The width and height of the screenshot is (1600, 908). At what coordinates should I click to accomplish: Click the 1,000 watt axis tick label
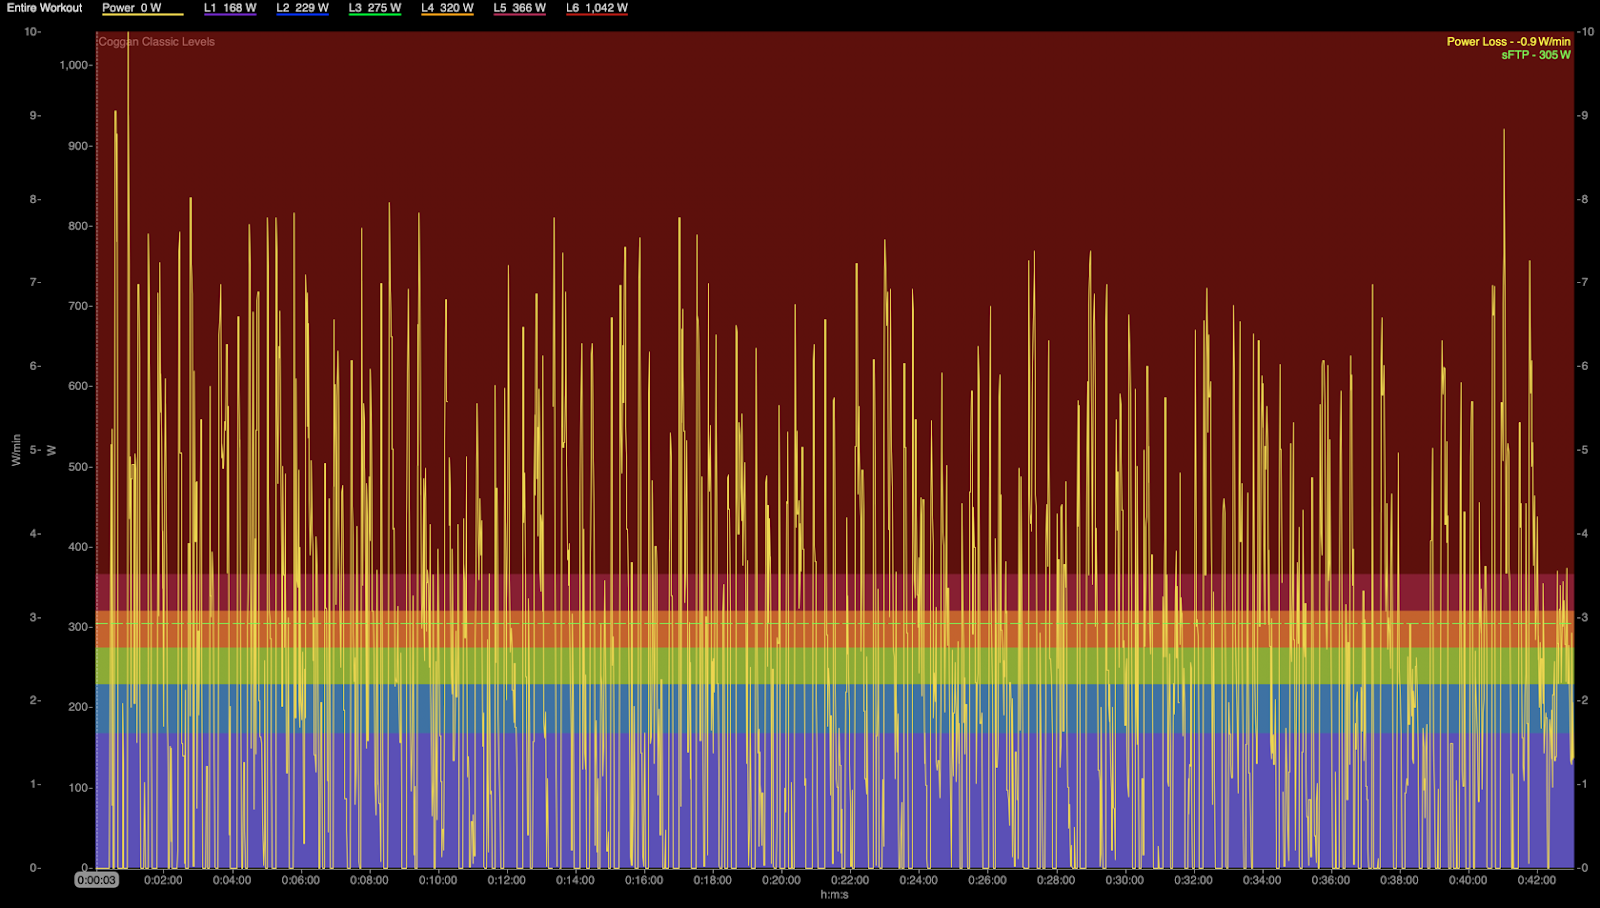75,65
